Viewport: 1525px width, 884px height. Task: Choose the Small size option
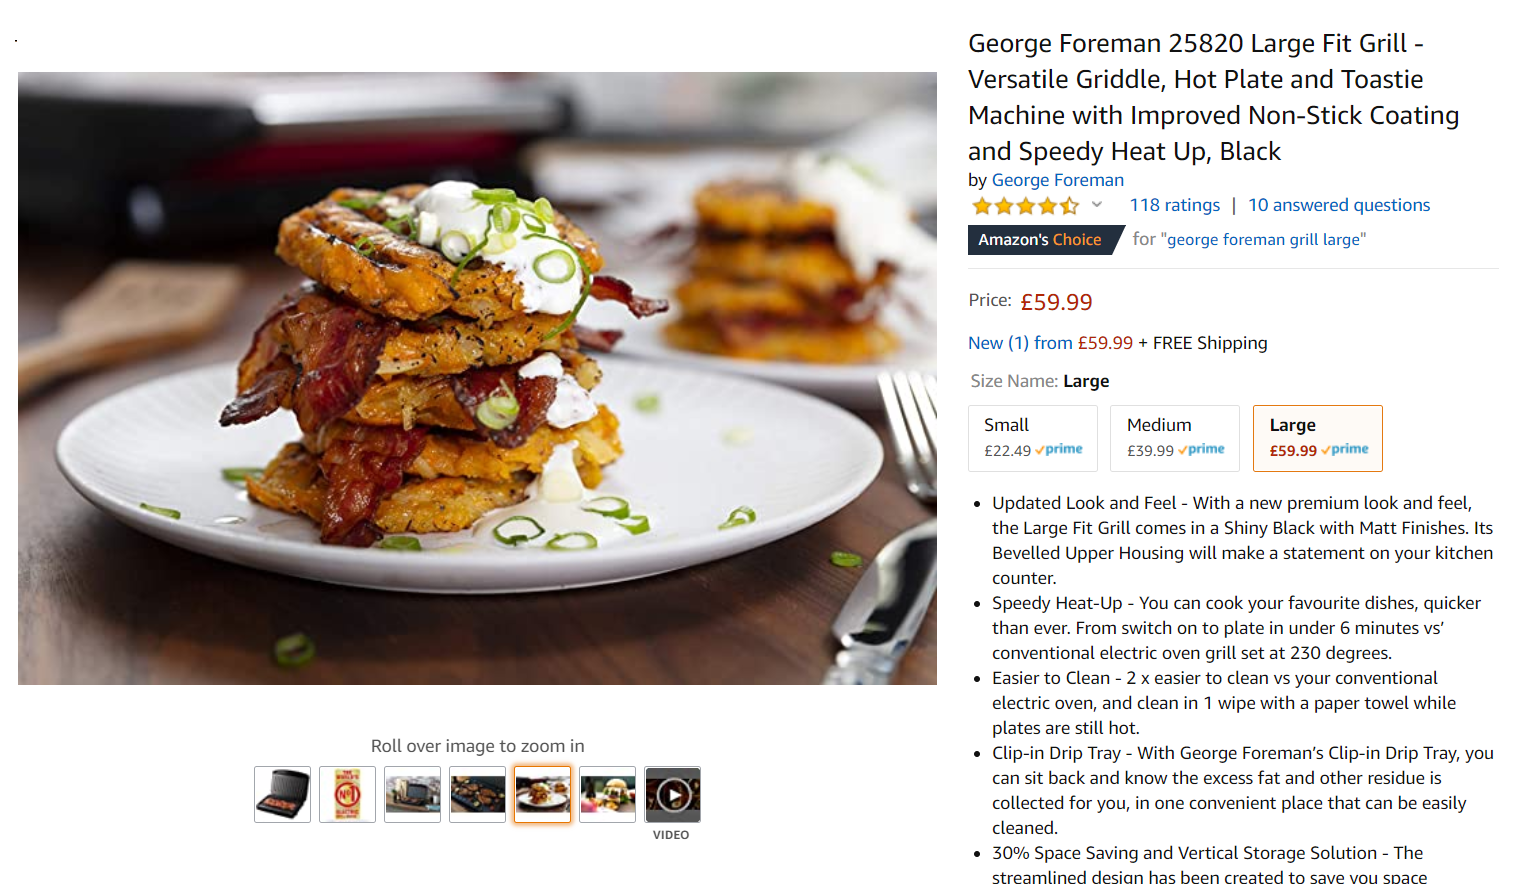point(1032,438)
